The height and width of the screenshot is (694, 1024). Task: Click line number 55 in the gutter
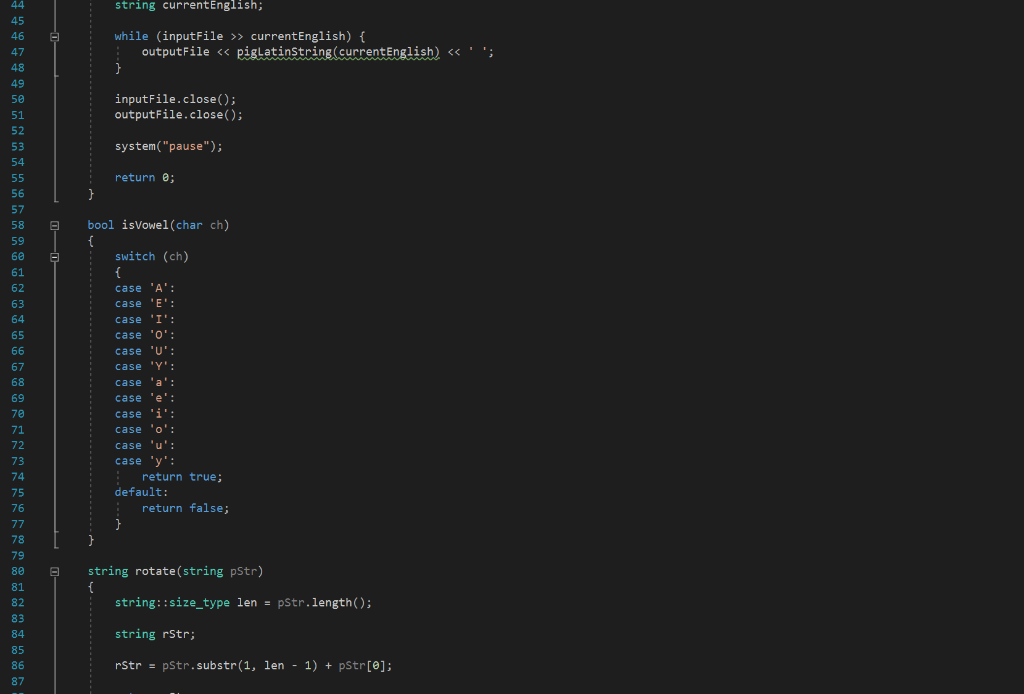pos(18,178)
